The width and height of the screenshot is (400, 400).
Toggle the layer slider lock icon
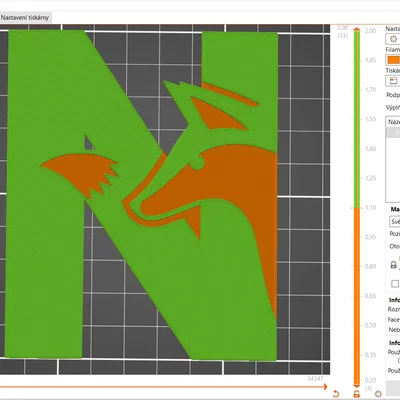point(357,394)
